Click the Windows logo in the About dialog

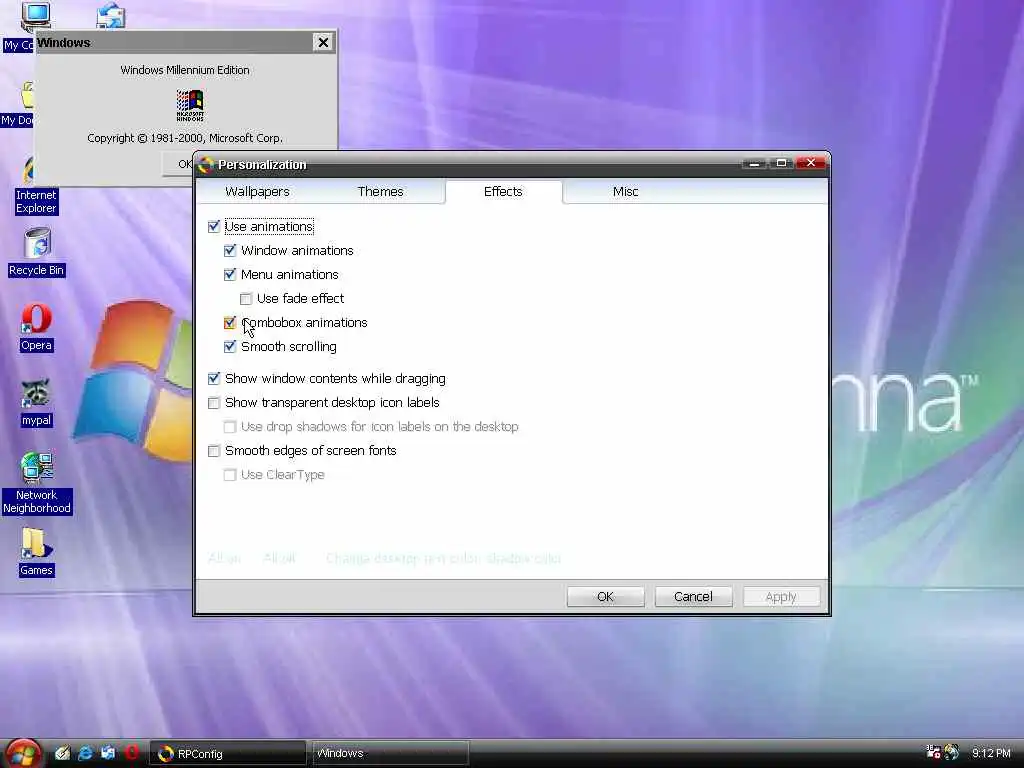click(x=190, y=105)
